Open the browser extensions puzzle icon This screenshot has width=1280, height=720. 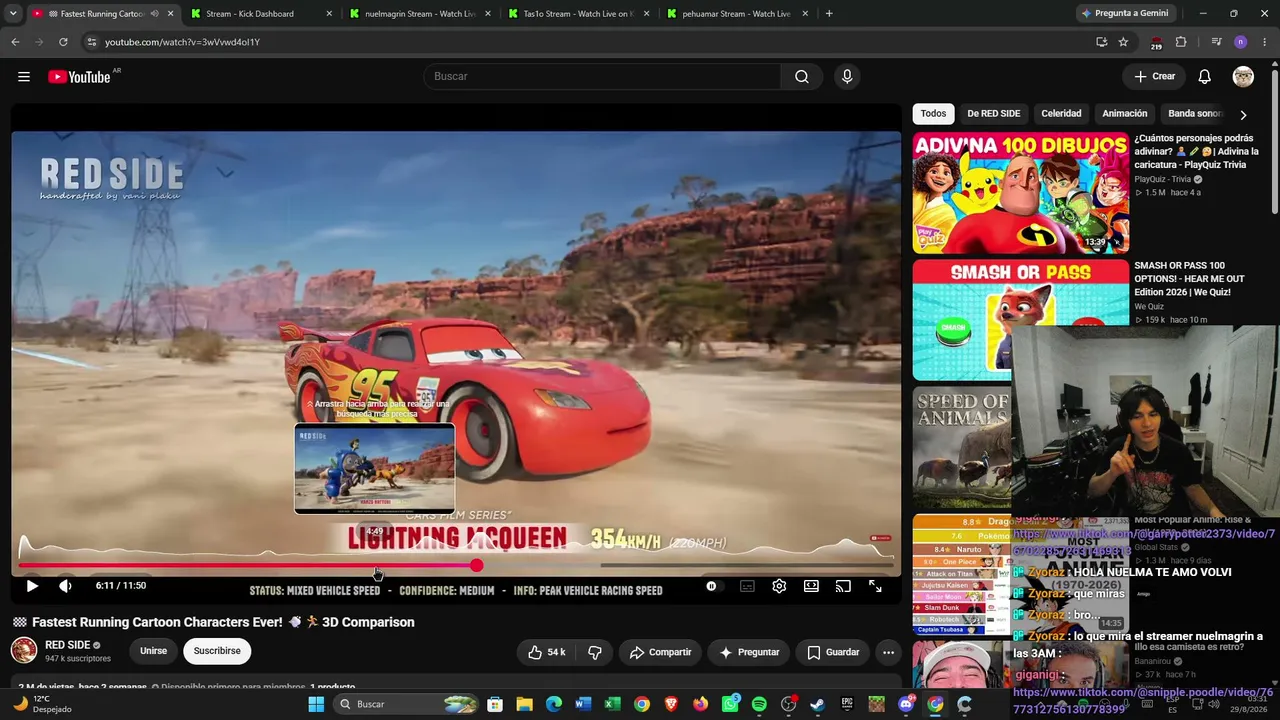click(1181, 42)
